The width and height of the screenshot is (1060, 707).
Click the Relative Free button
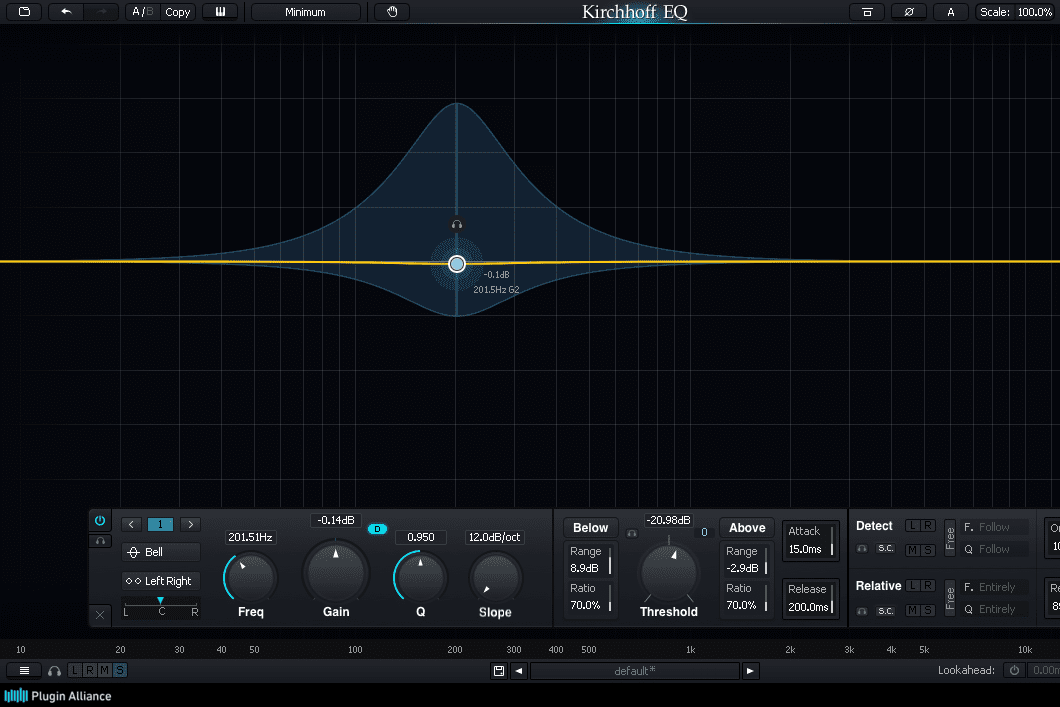tap(950, 598)
